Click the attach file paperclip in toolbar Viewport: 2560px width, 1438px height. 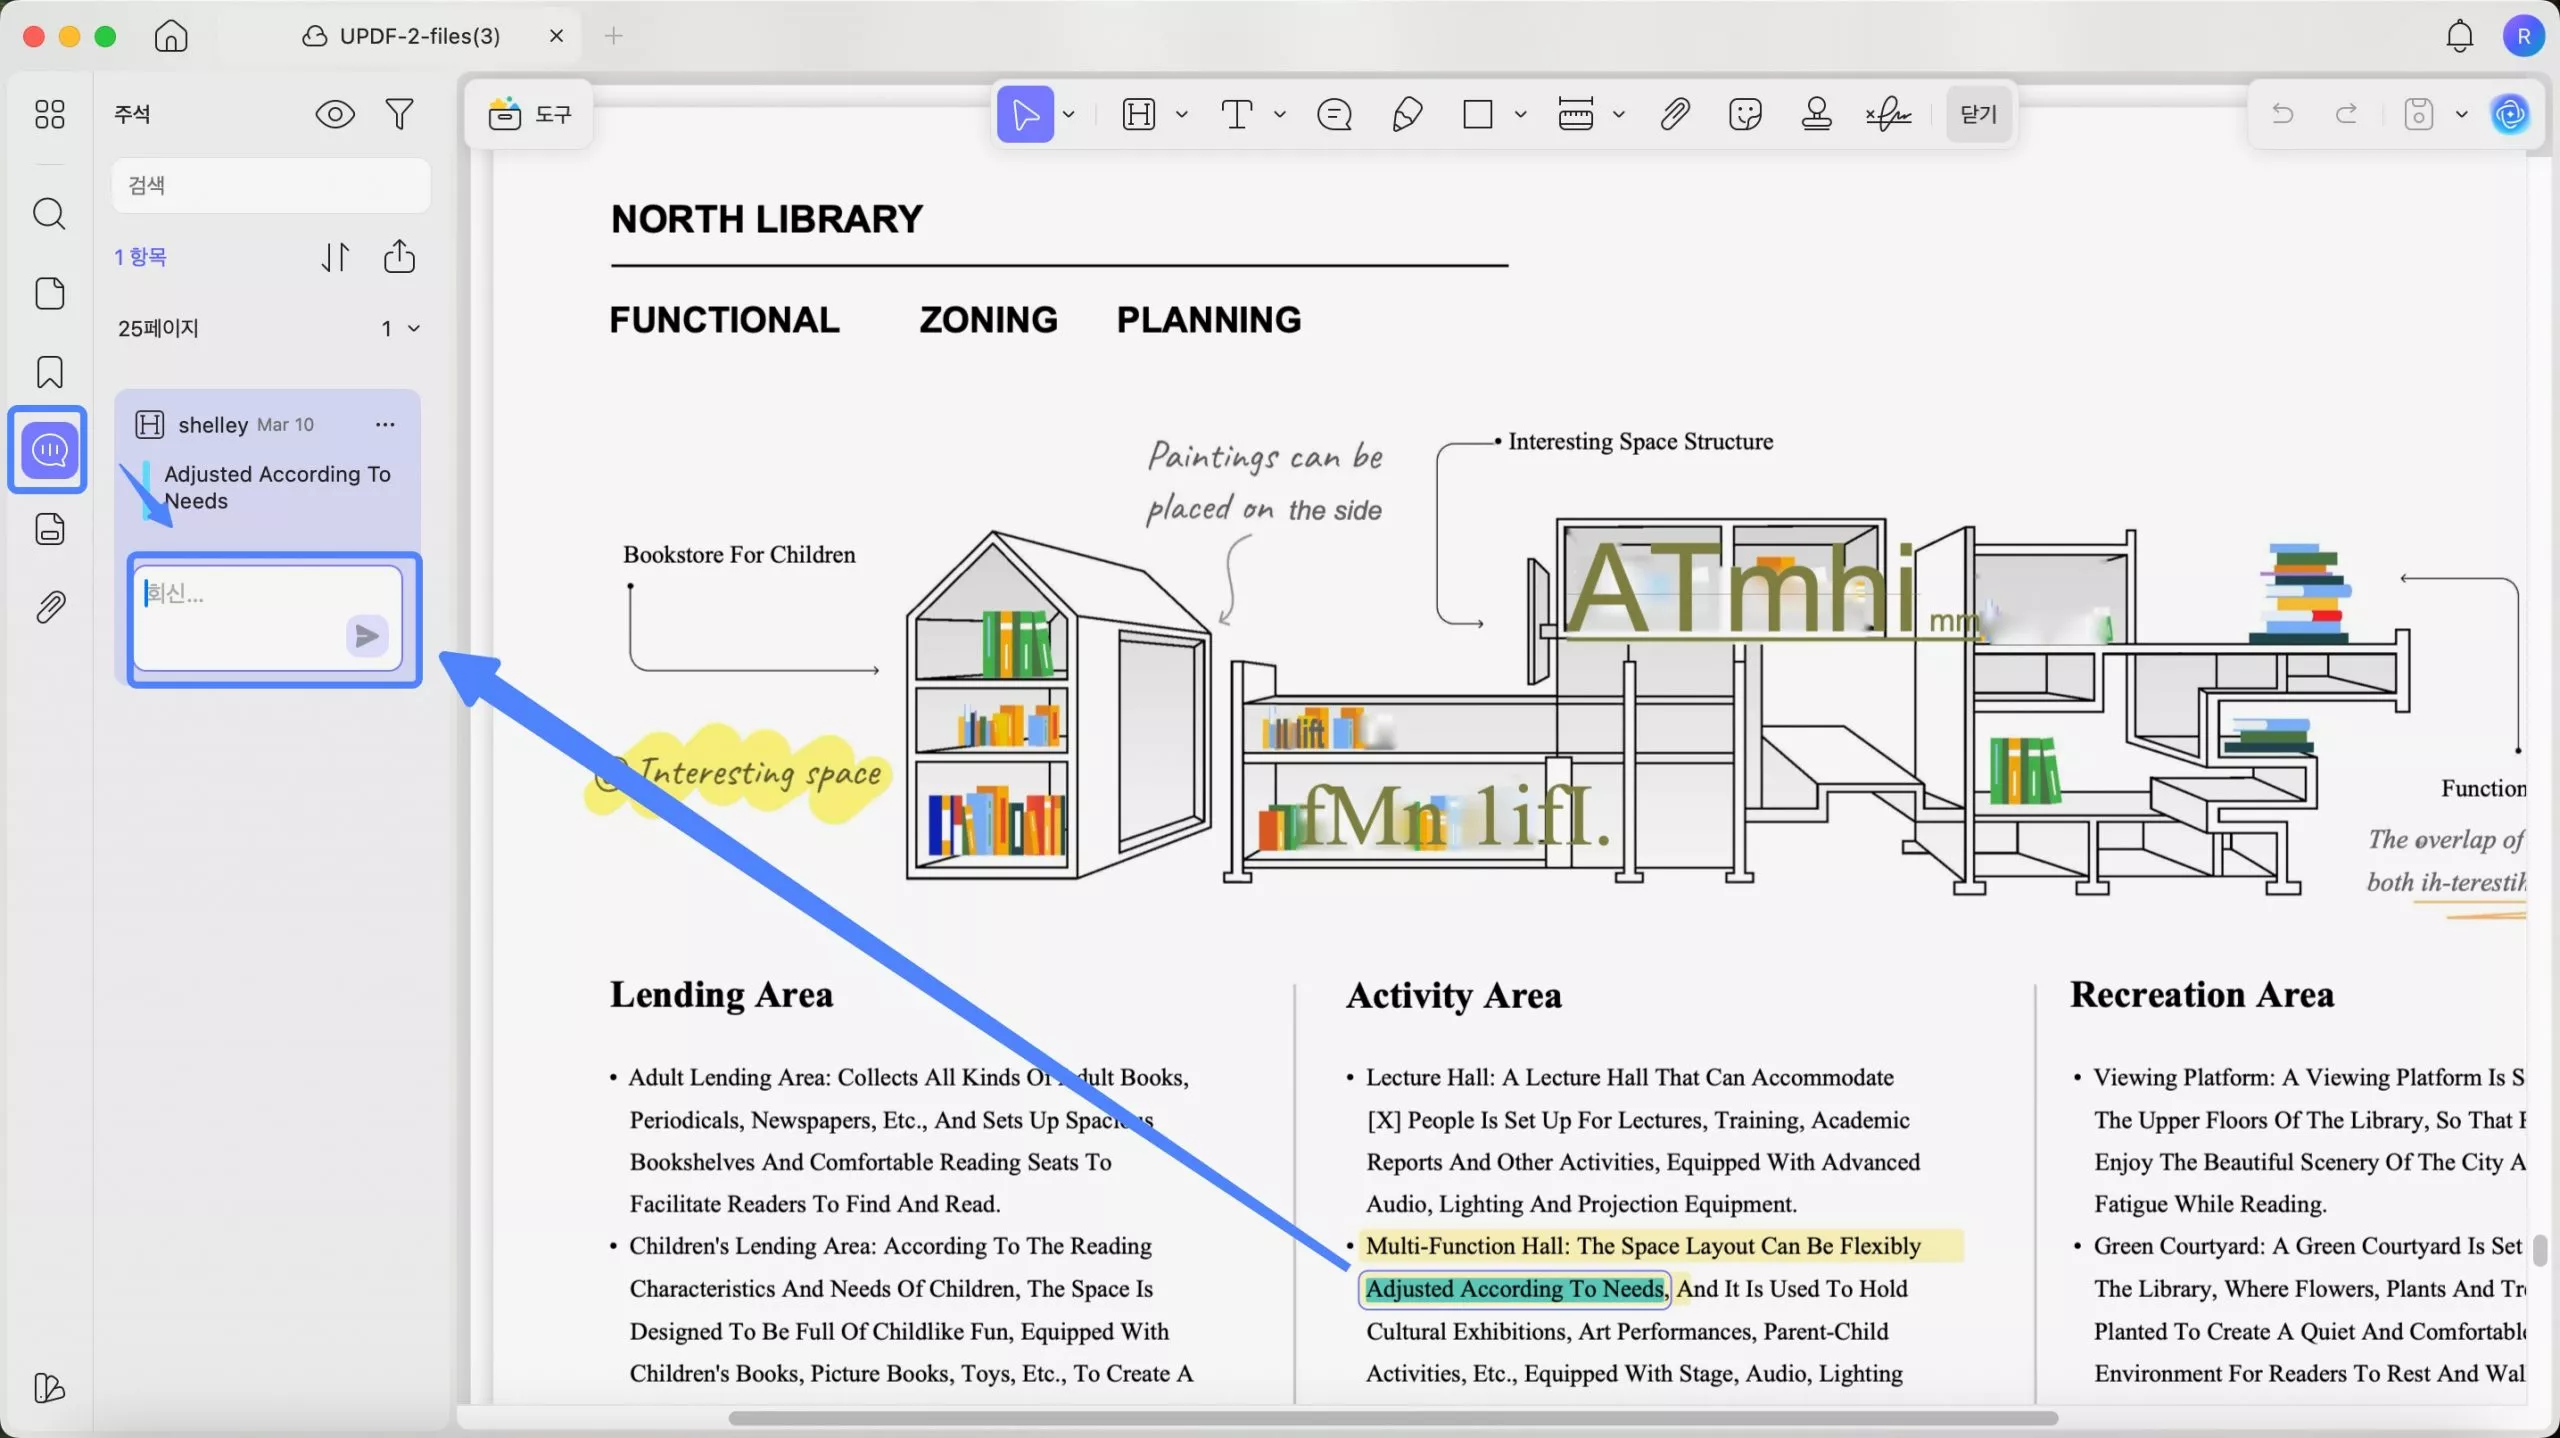coord(1675,114)
